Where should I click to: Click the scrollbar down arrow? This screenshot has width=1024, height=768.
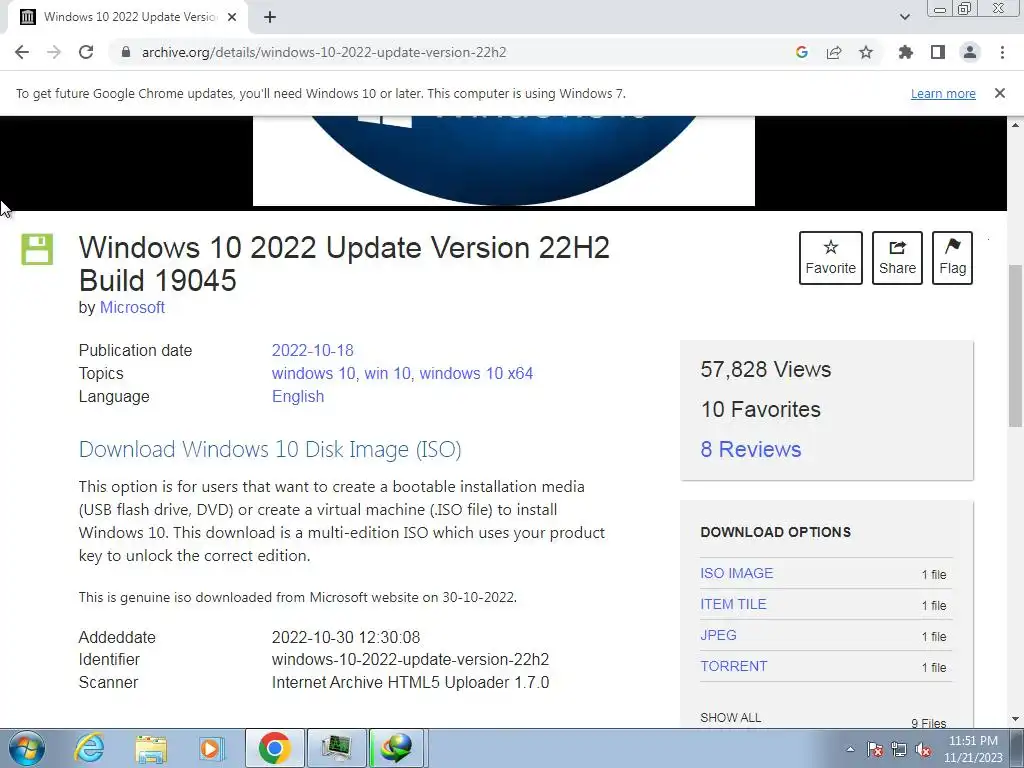click(x=1015, y=719)
